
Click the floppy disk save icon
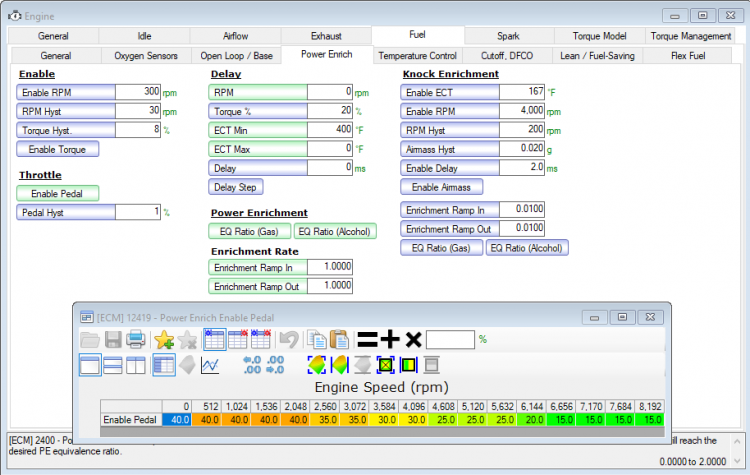click(x=113, y=340)
